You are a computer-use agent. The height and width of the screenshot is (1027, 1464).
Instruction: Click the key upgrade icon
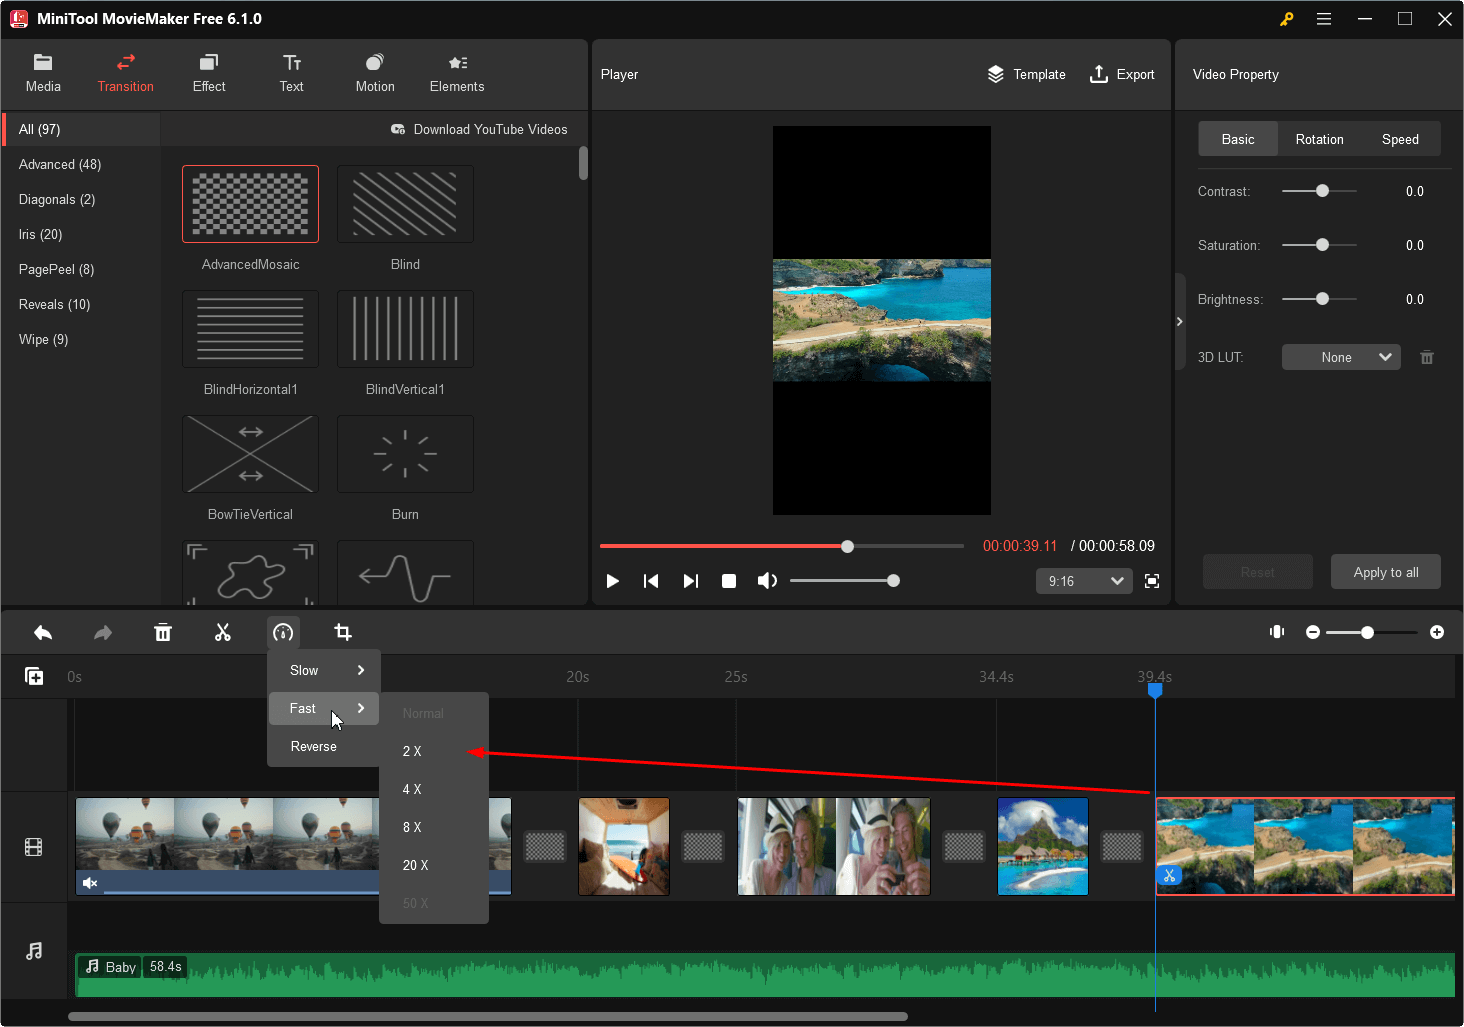(x=1287, y=19)
